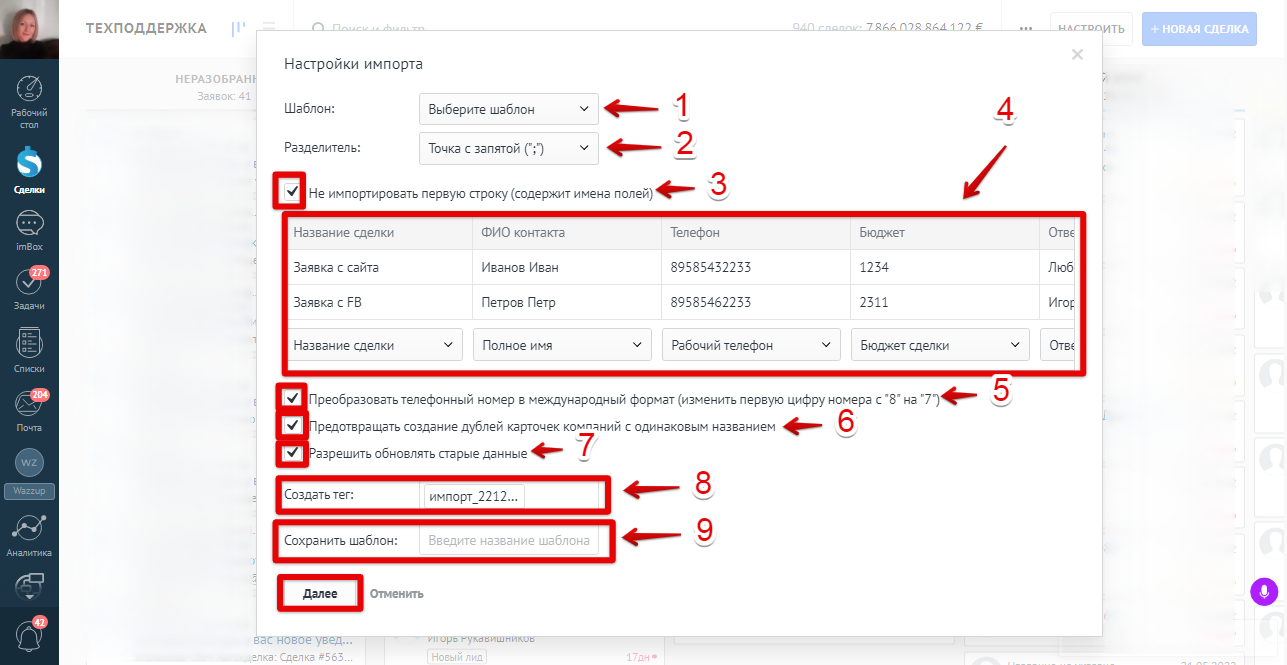Open Рабочий стол from the sidebar
1287x665 pixels.
tap(29, 99)
